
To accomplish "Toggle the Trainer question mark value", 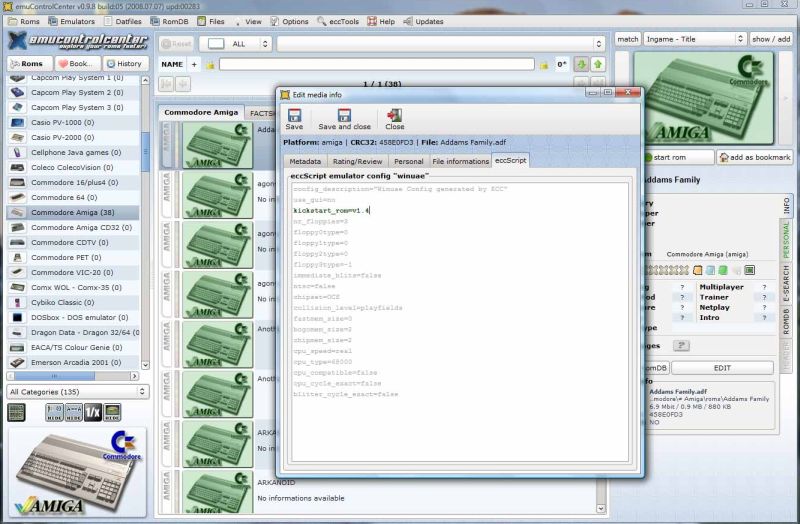I will 764,297.
